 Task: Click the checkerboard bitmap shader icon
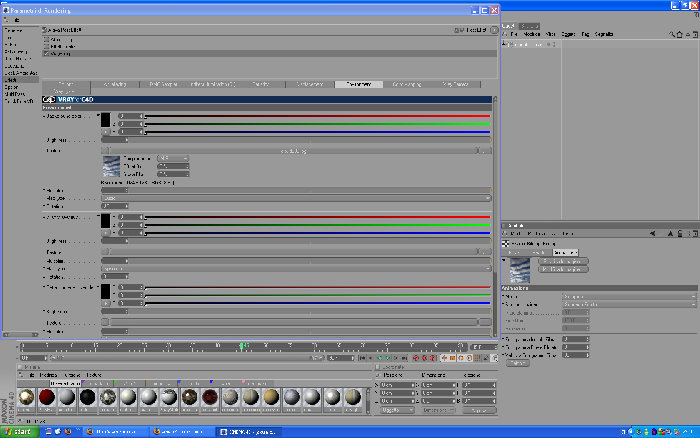(x=505, y=243)
